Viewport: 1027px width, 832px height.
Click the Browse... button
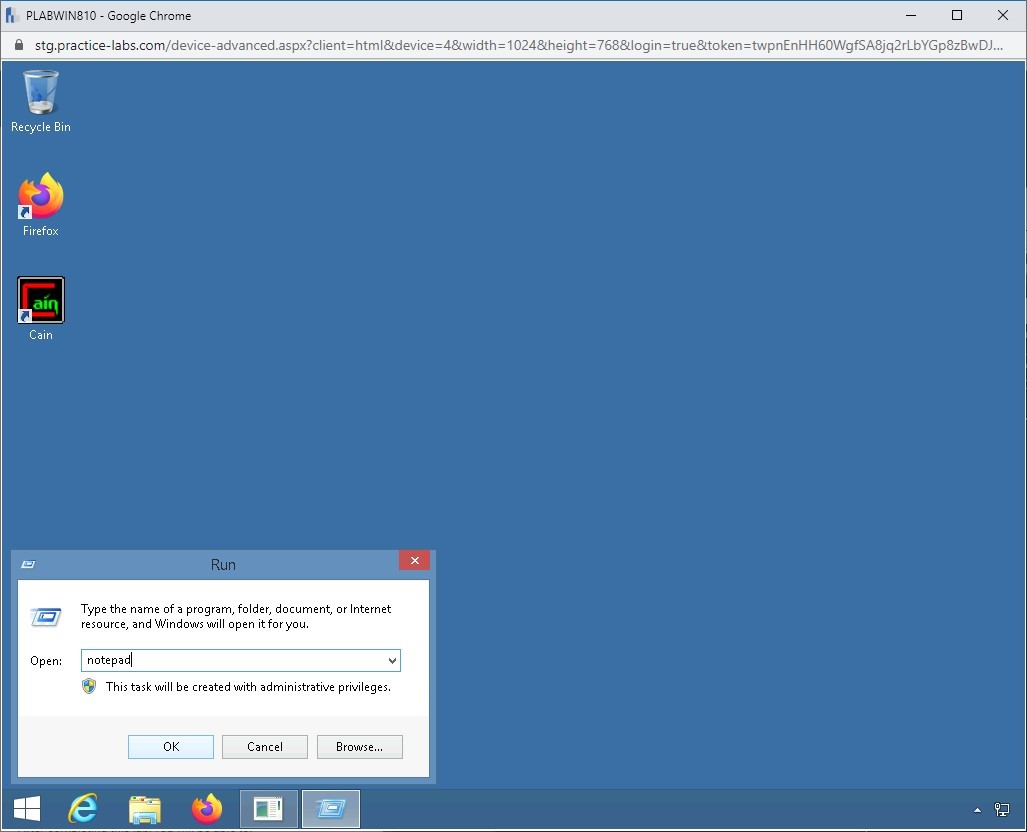(x=359, y=747)
